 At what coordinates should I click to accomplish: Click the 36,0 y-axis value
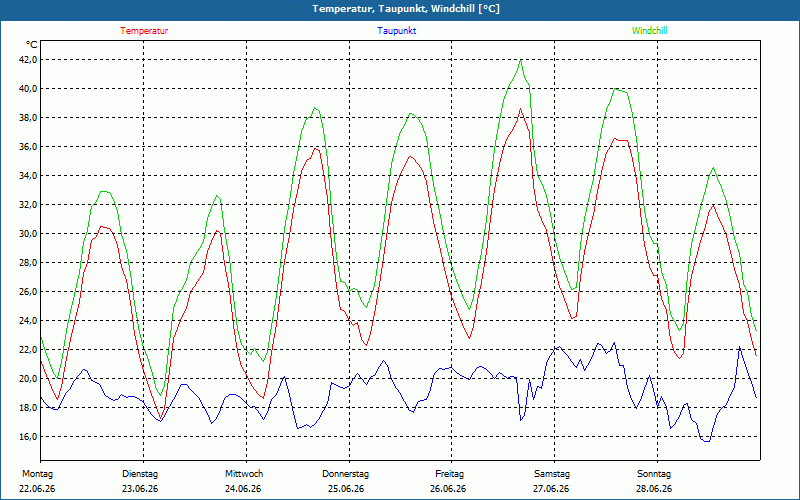[29, 147]
